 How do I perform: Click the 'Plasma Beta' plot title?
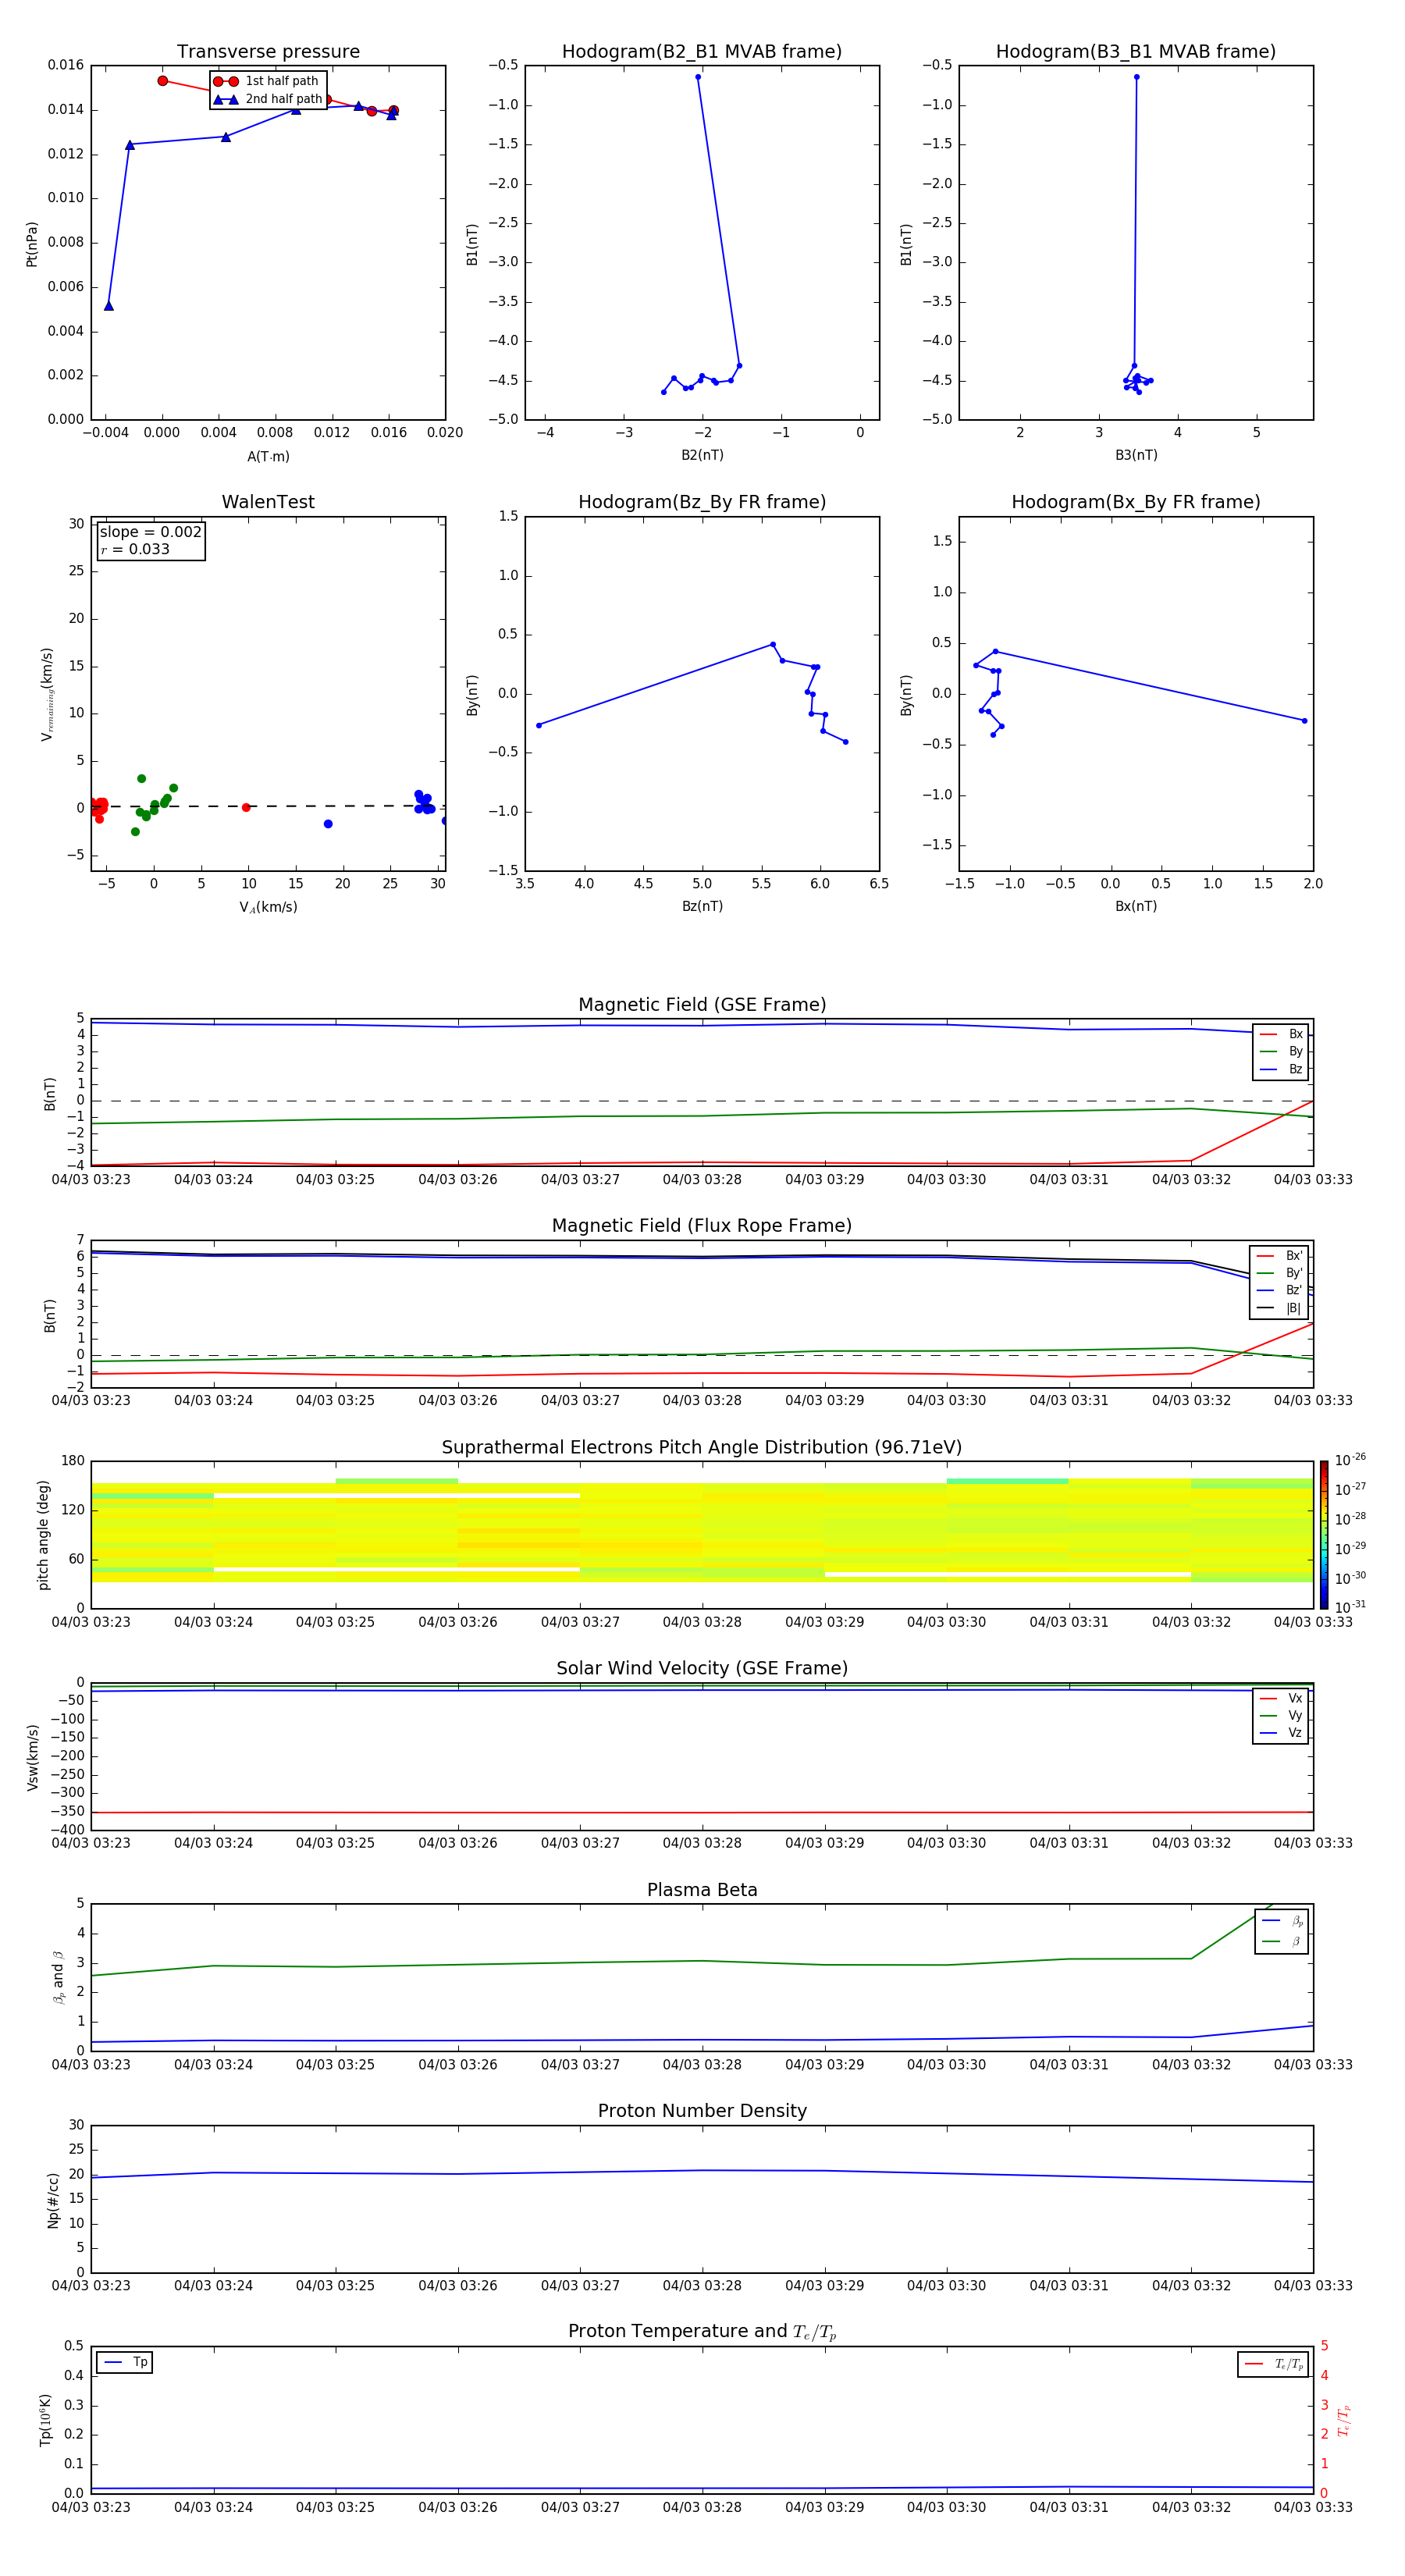click(x=702, y=1890)
